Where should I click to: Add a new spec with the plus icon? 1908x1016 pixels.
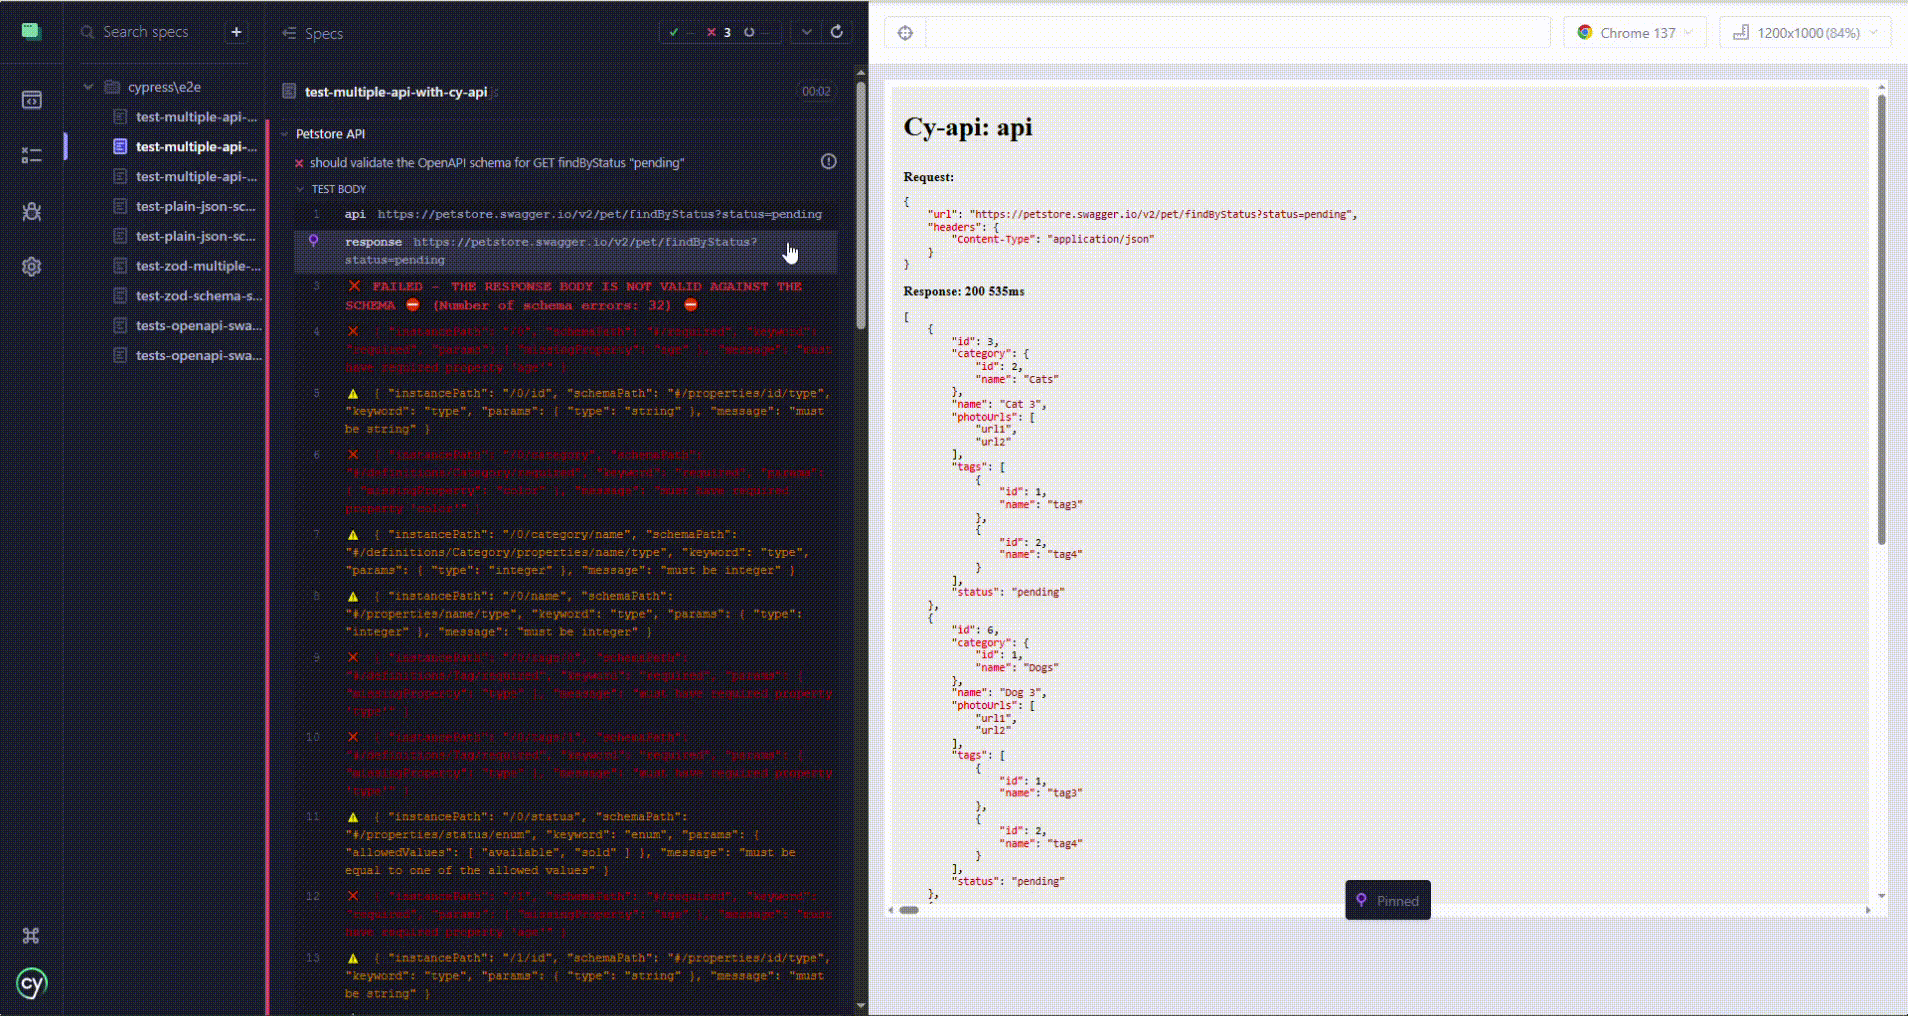click(x=237, y=32)
